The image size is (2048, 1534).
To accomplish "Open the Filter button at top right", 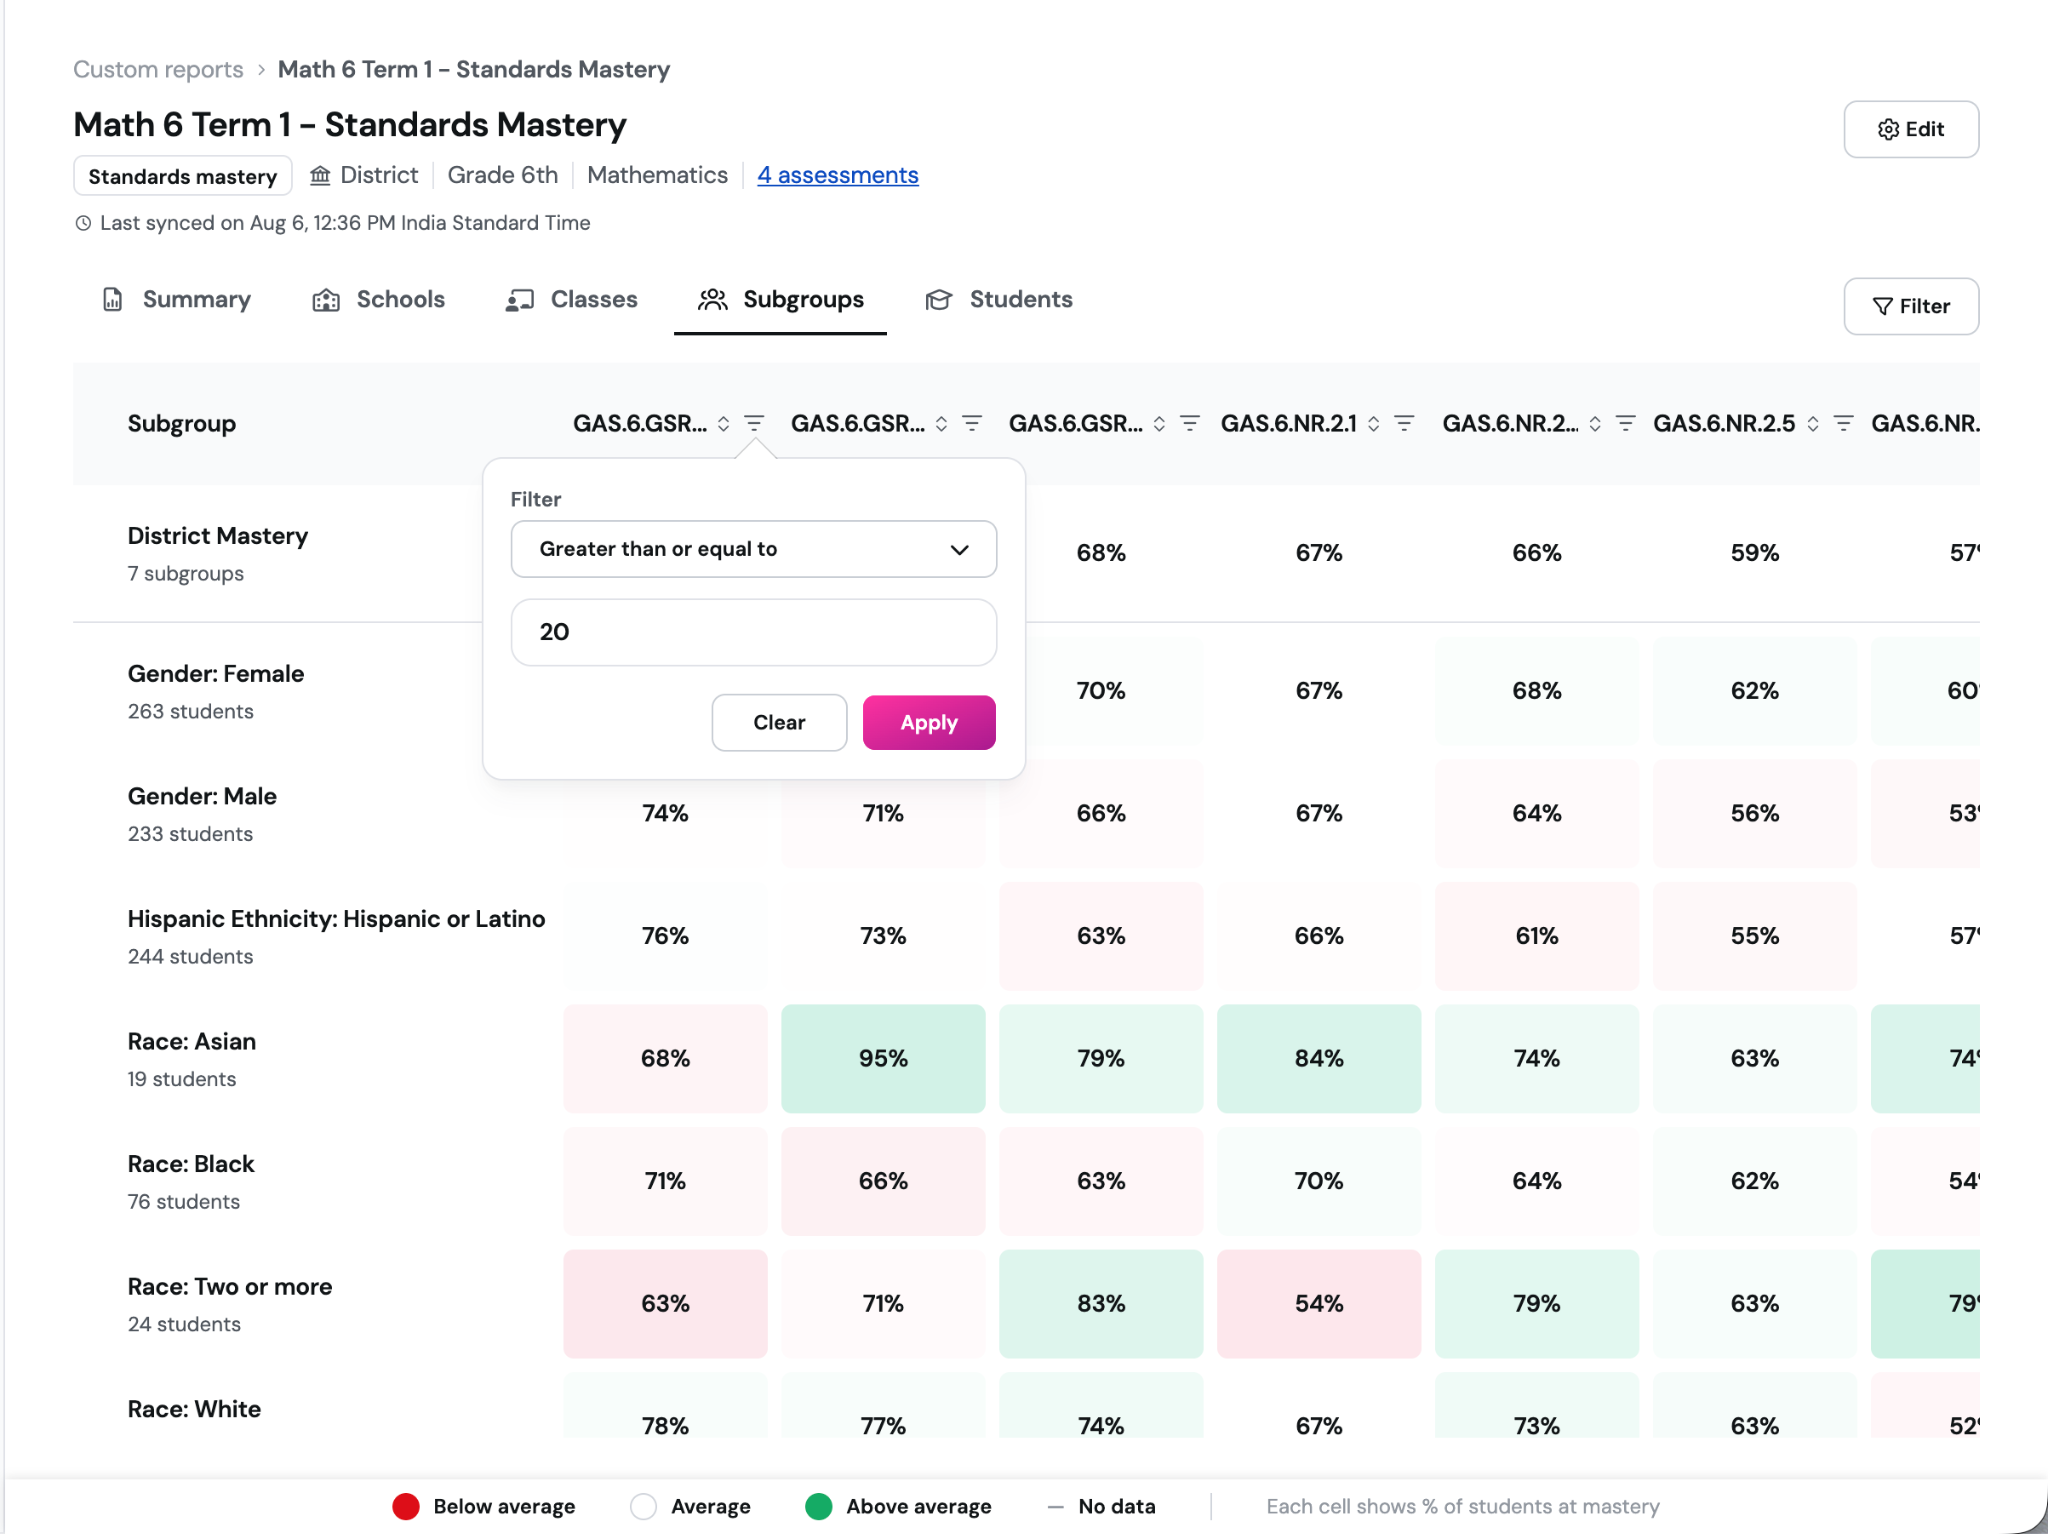I will pyautogui.click(x=1911, y=306).
